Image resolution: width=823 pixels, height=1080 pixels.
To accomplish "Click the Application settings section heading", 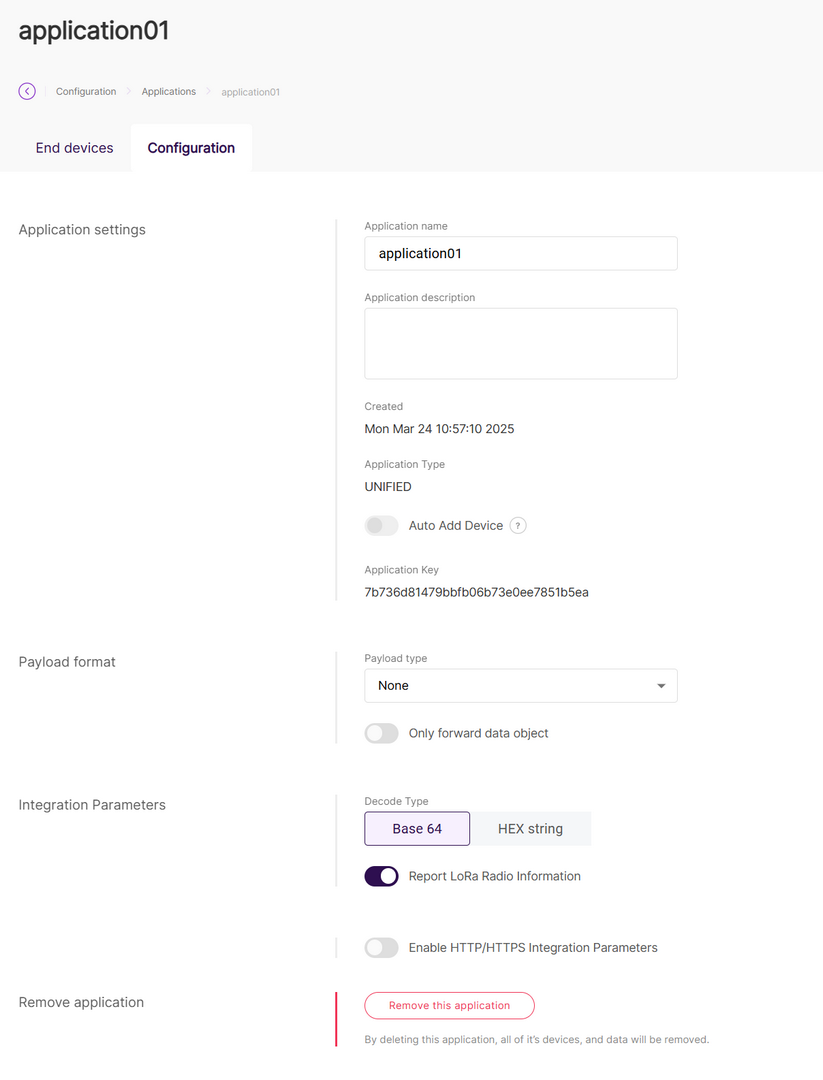I will [x=82, y=230].
